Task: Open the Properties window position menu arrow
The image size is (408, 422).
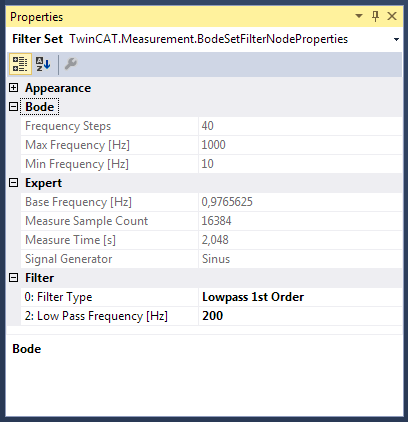Action: point(359,16)
